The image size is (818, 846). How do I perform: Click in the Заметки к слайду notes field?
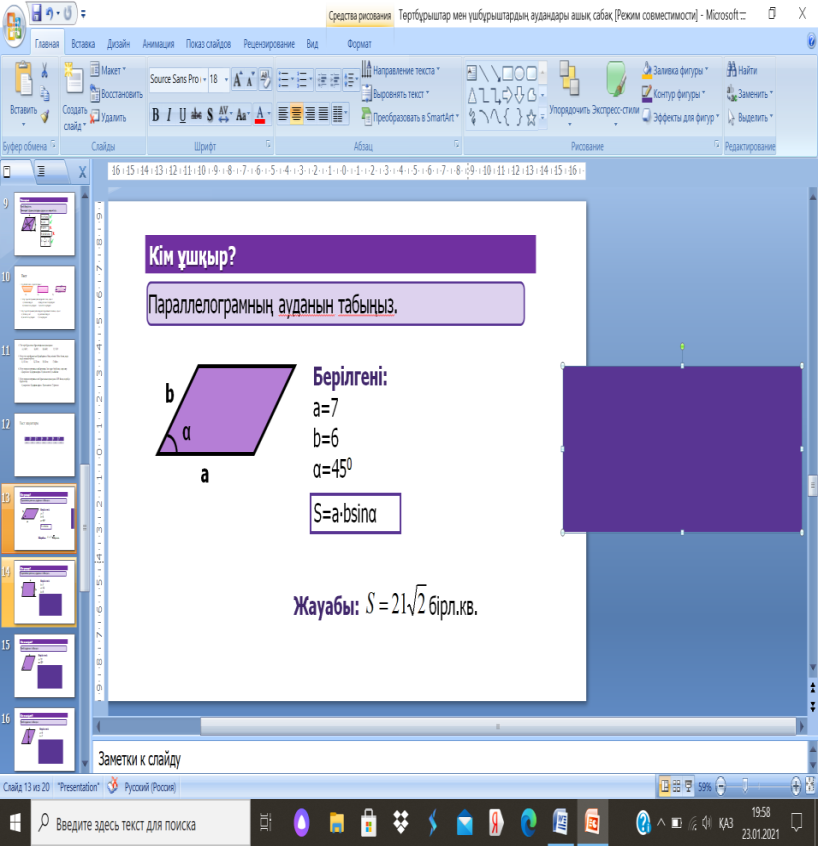click(450, 759)
